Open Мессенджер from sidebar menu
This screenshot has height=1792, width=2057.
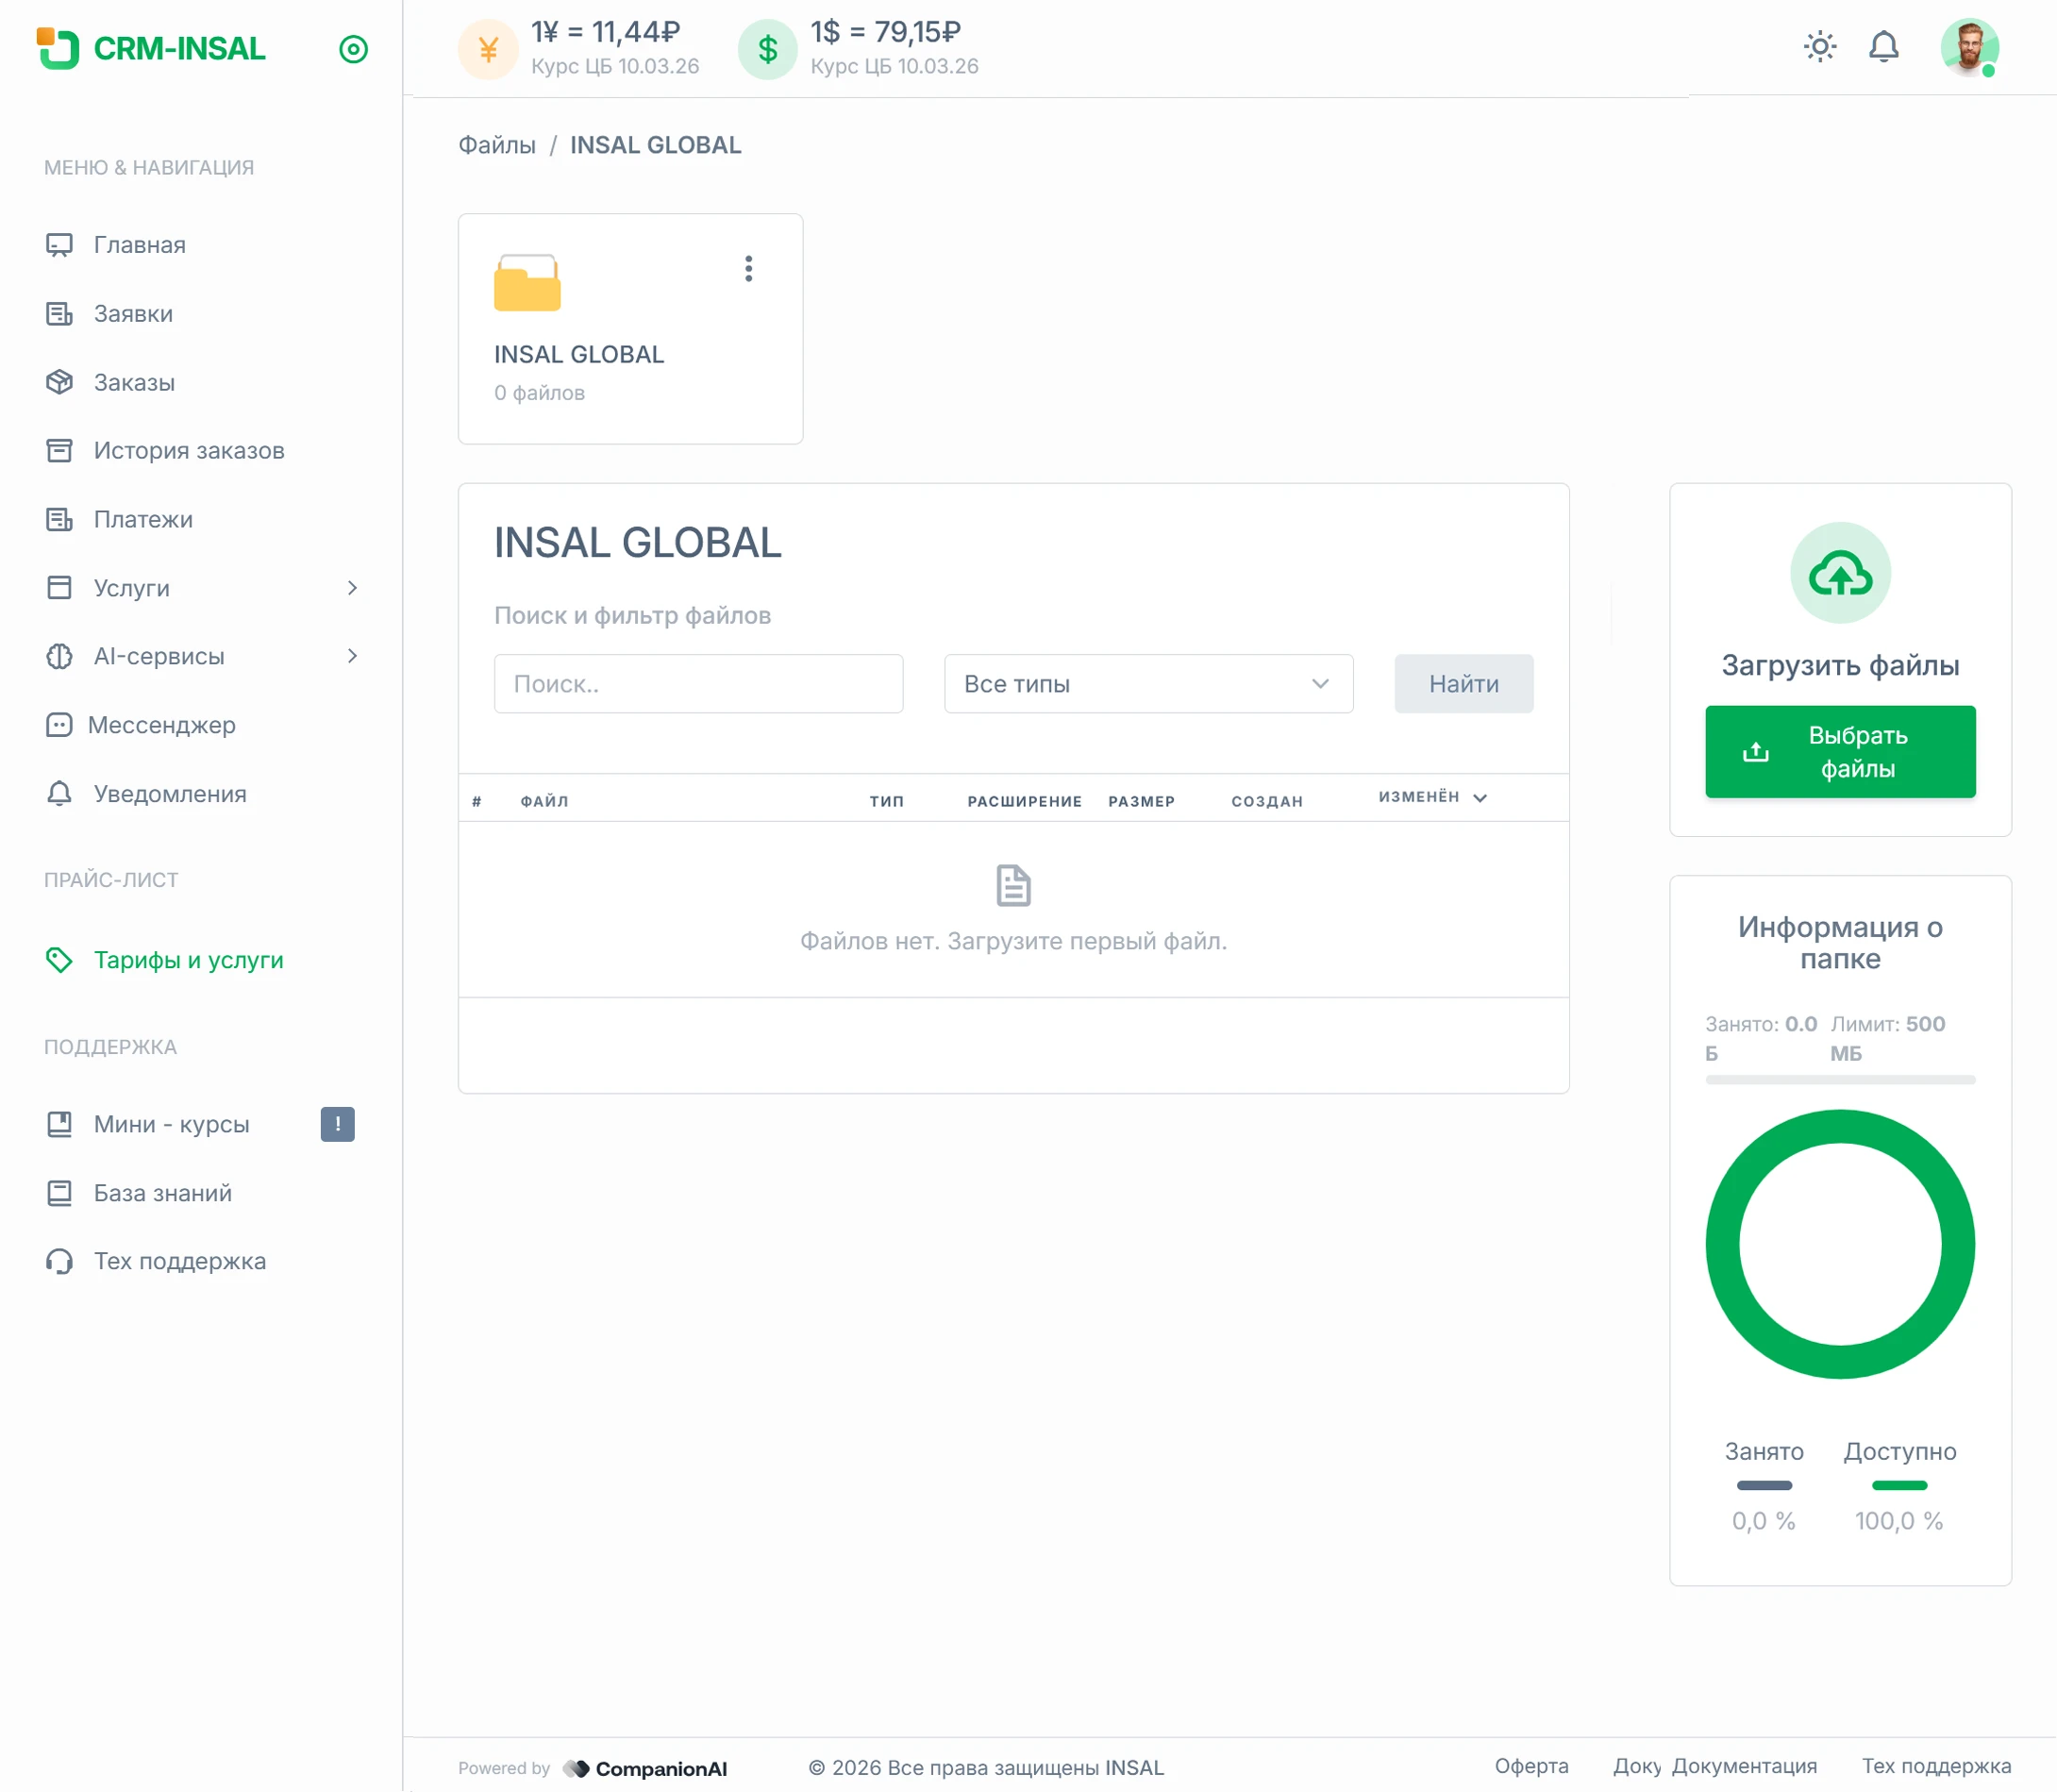(161, 725)
